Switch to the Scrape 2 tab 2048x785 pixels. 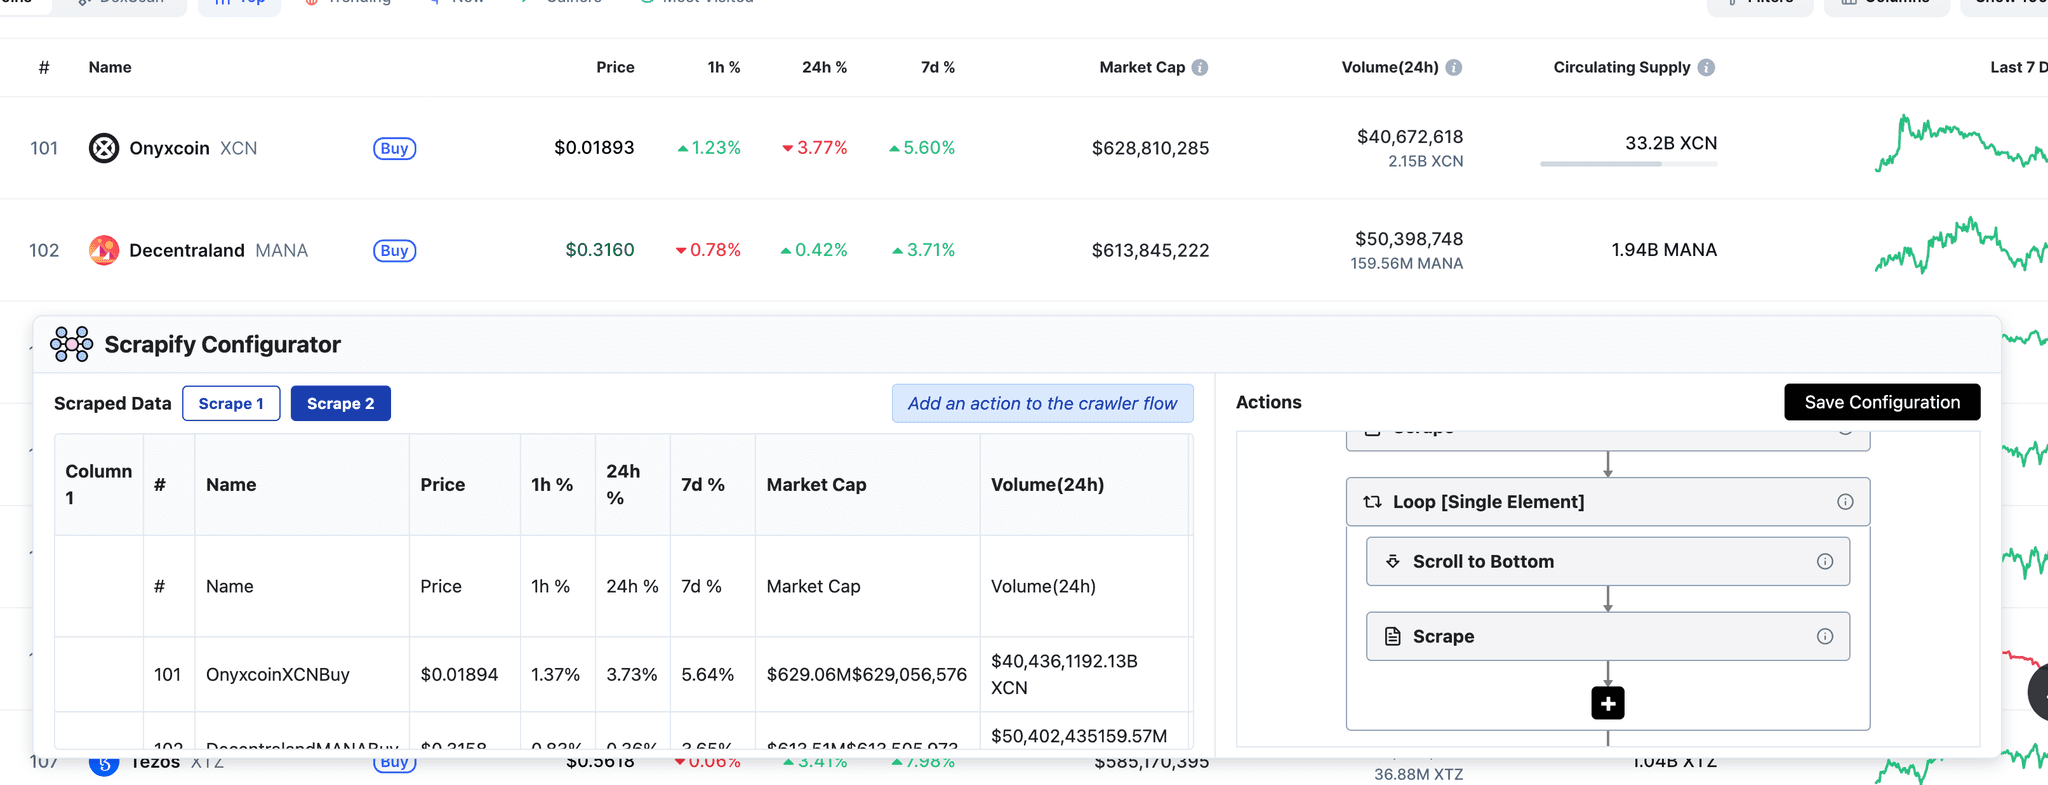click(x=340, y=404)
